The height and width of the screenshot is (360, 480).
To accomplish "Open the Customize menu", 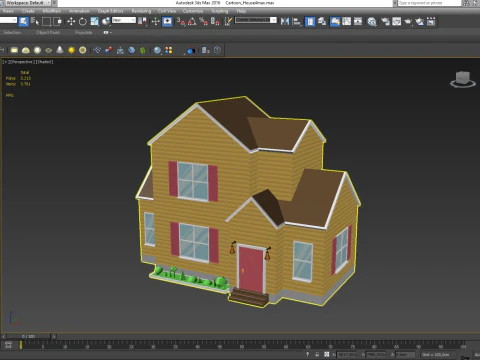I will coord(193,11).
